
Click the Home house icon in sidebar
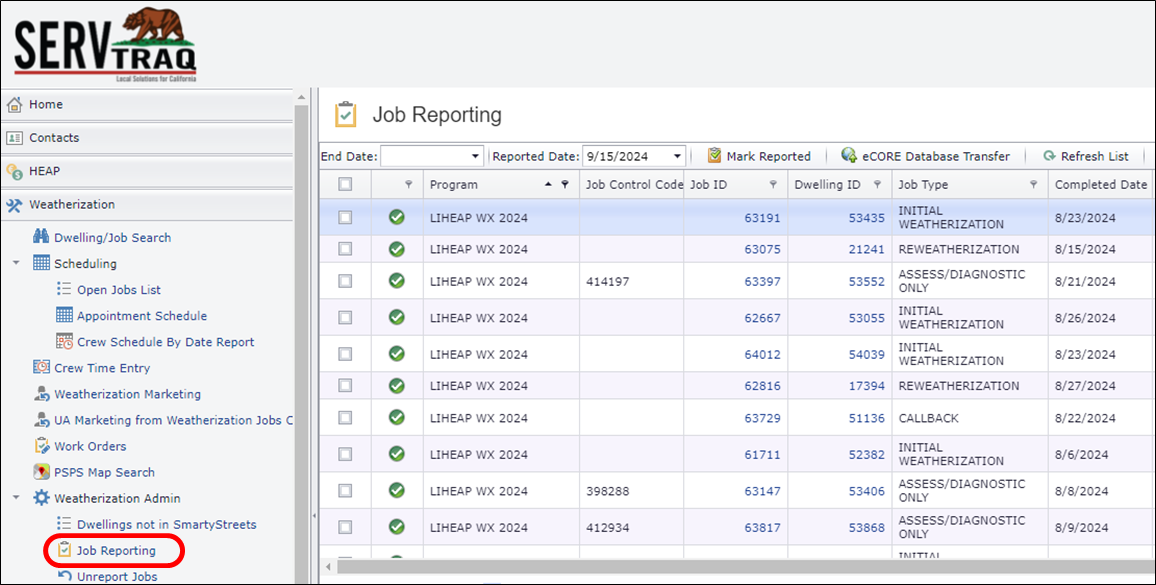(14, 105)
